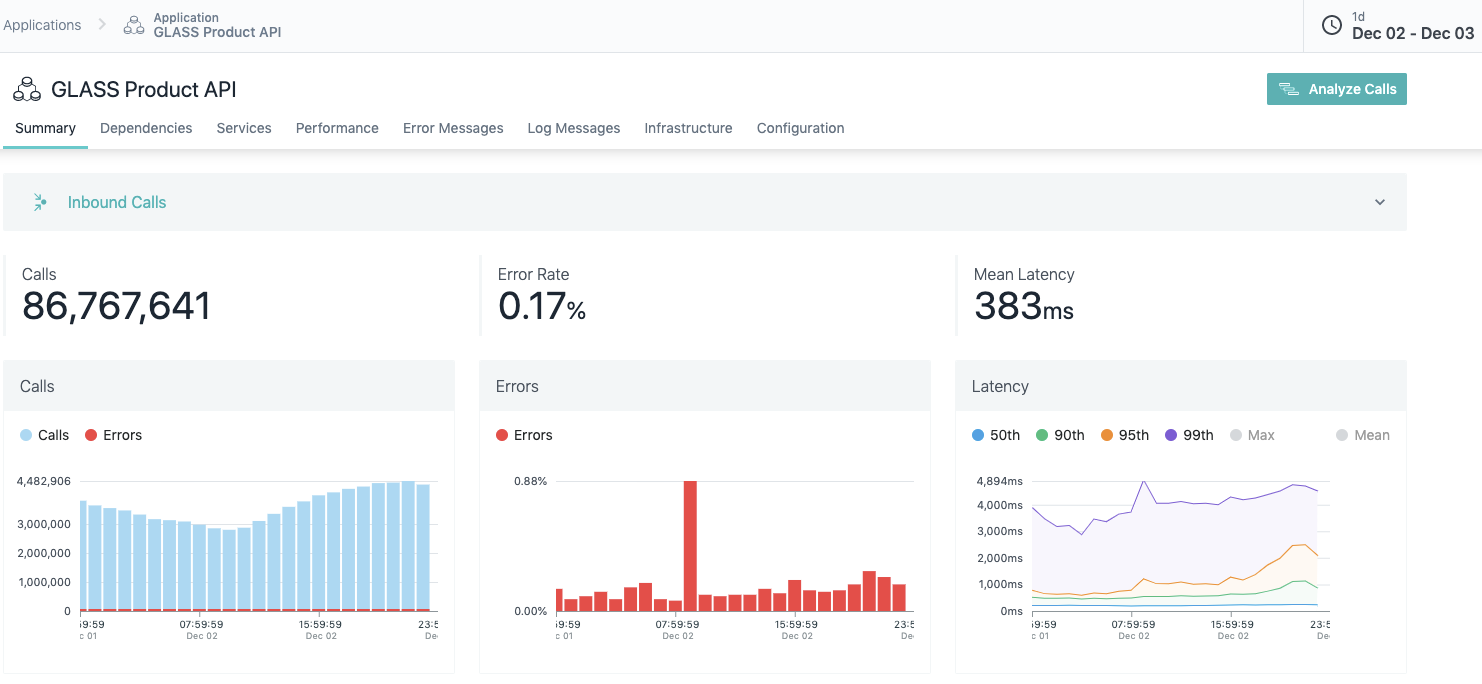Click the 4,894ms axis label
Screen dimensions: 1482x684
[1000, 481]
